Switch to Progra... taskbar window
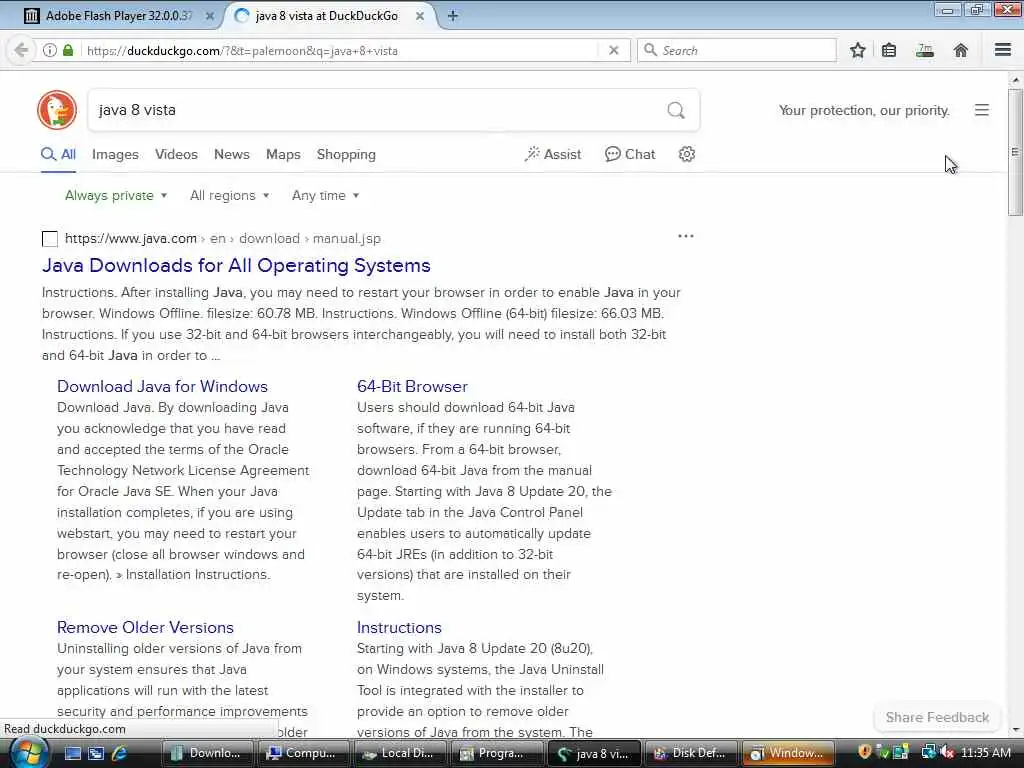This screenshot has width=1024, height=768. [x=496, y=753]
